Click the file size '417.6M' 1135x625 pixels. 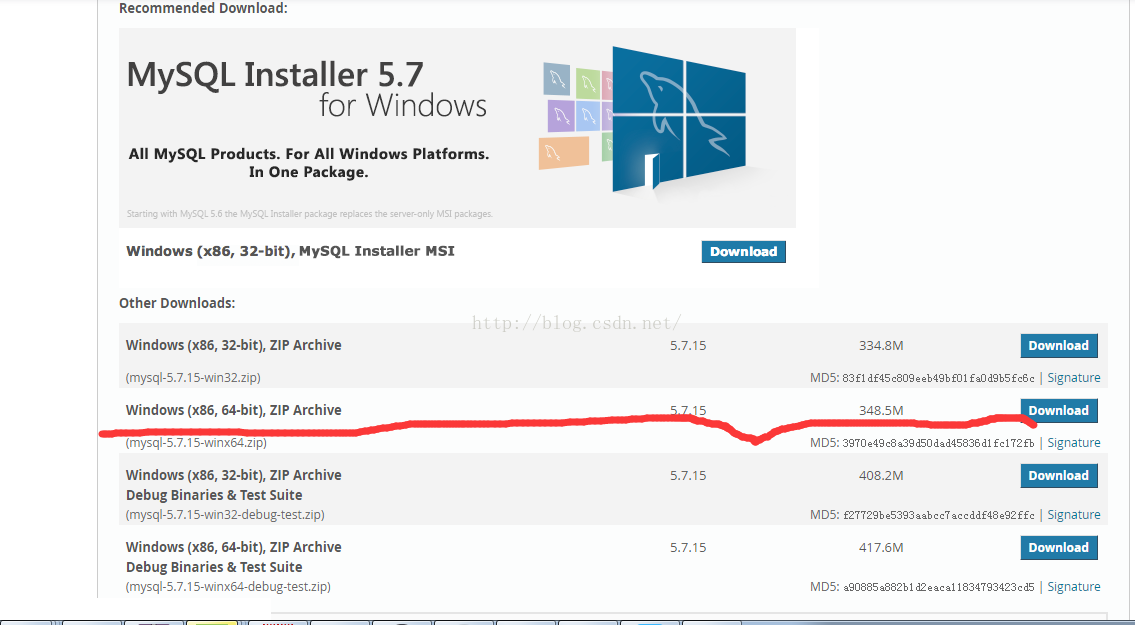tap(881, 548)
